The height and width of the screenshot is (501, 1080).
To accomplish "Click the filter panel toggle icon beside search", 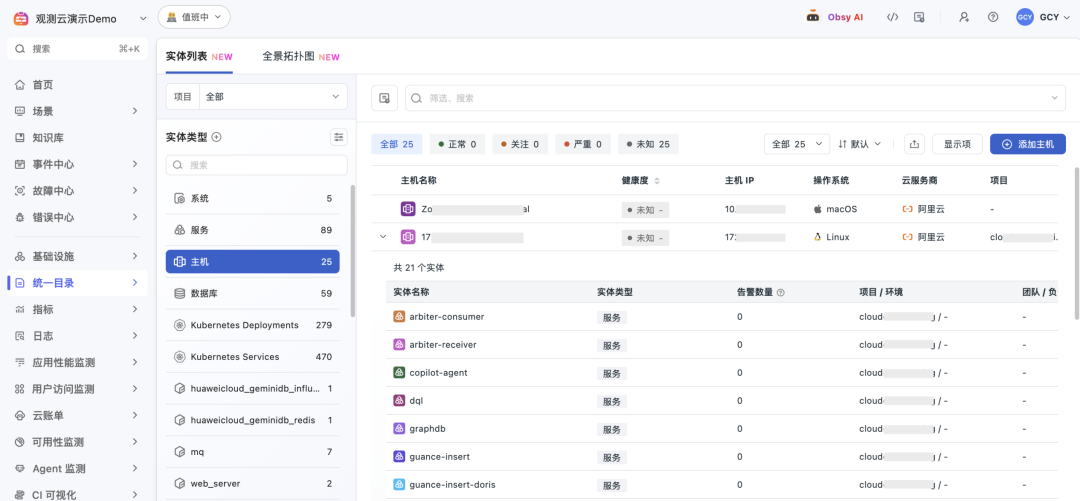I will point(384,98).
